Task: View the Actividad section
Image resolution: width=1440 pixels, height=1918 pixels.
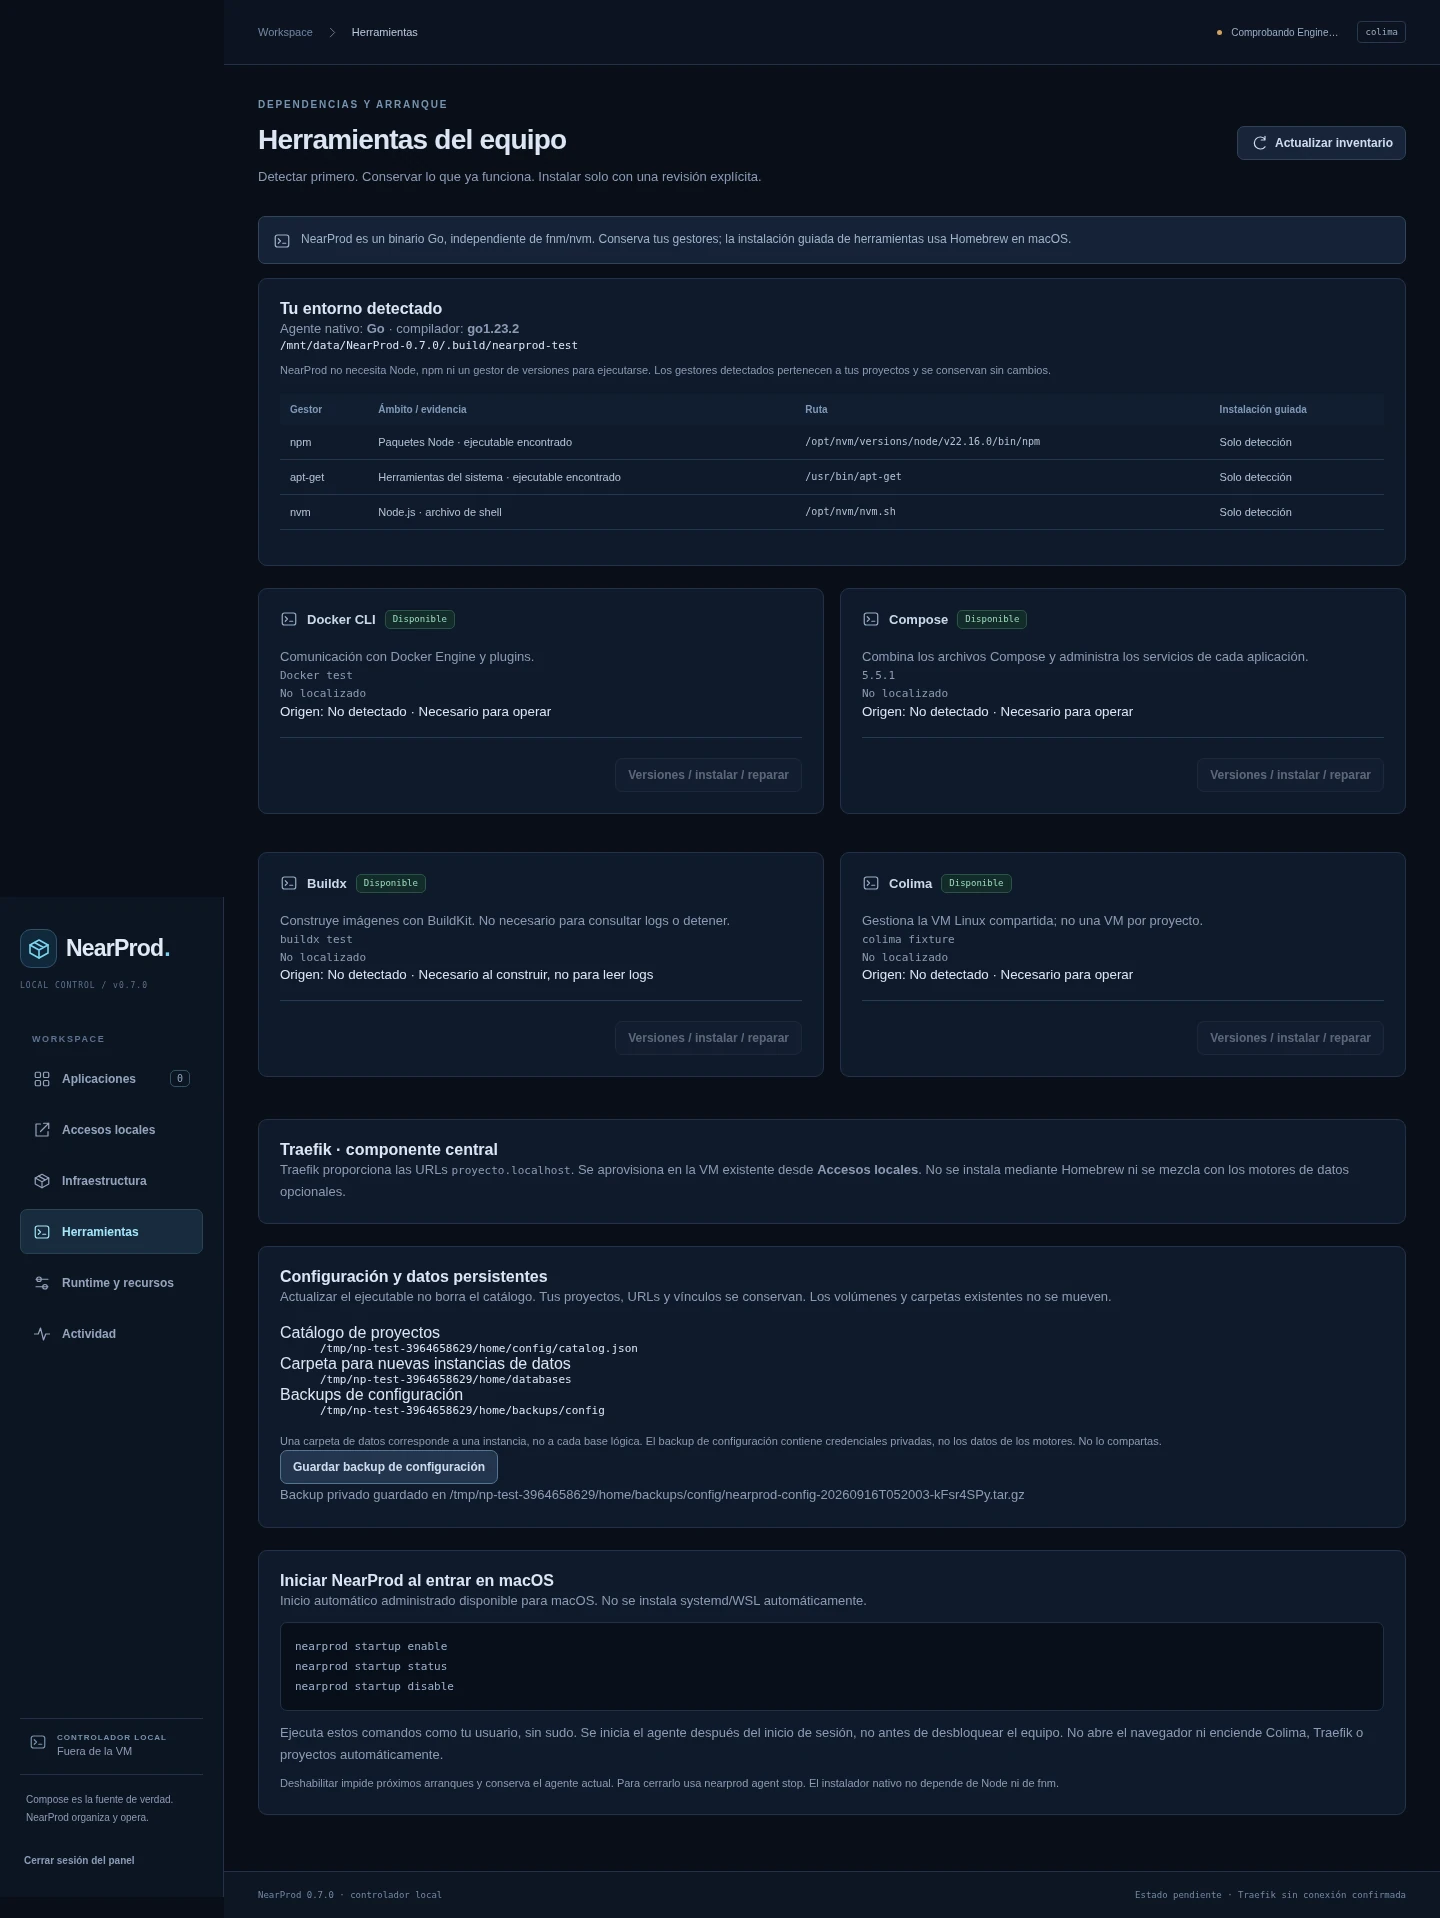Action: pyautogui.click(x=111, y=1334)
